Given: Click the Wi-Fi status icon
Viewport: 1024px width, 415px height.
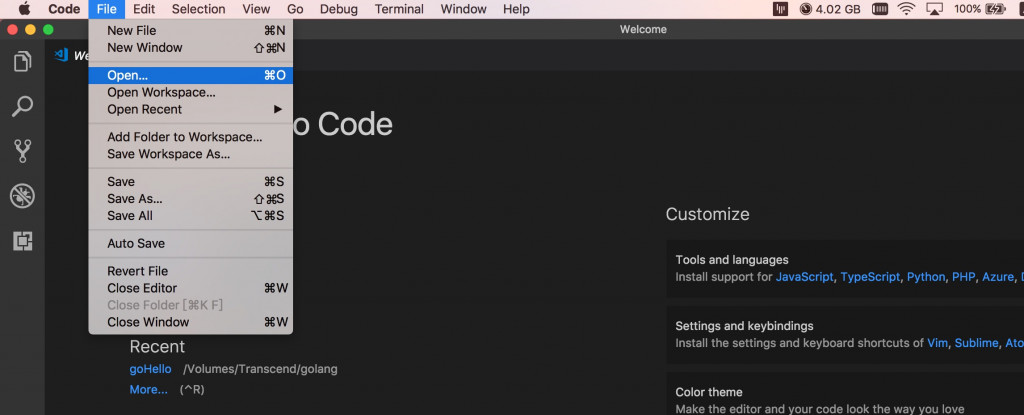Looking at the screenshot, I should tap(906, 9).
